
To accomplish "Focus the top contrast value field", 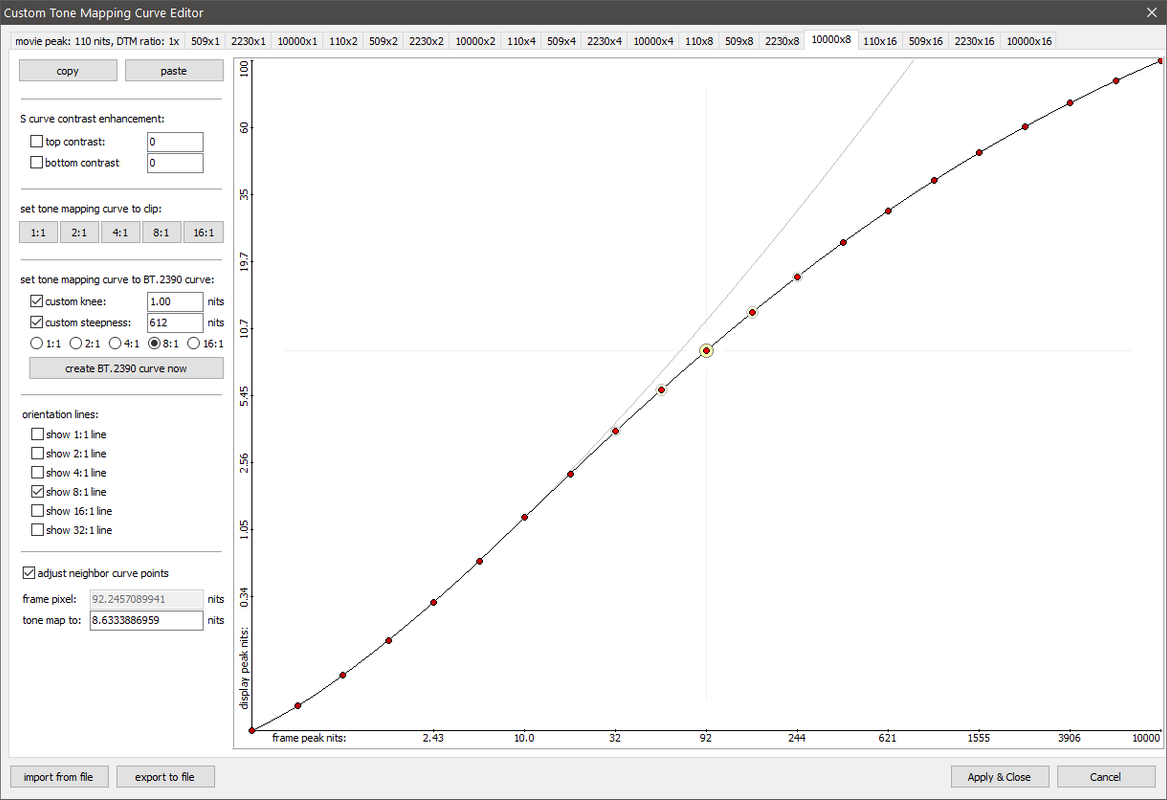I will coord(175,142).
